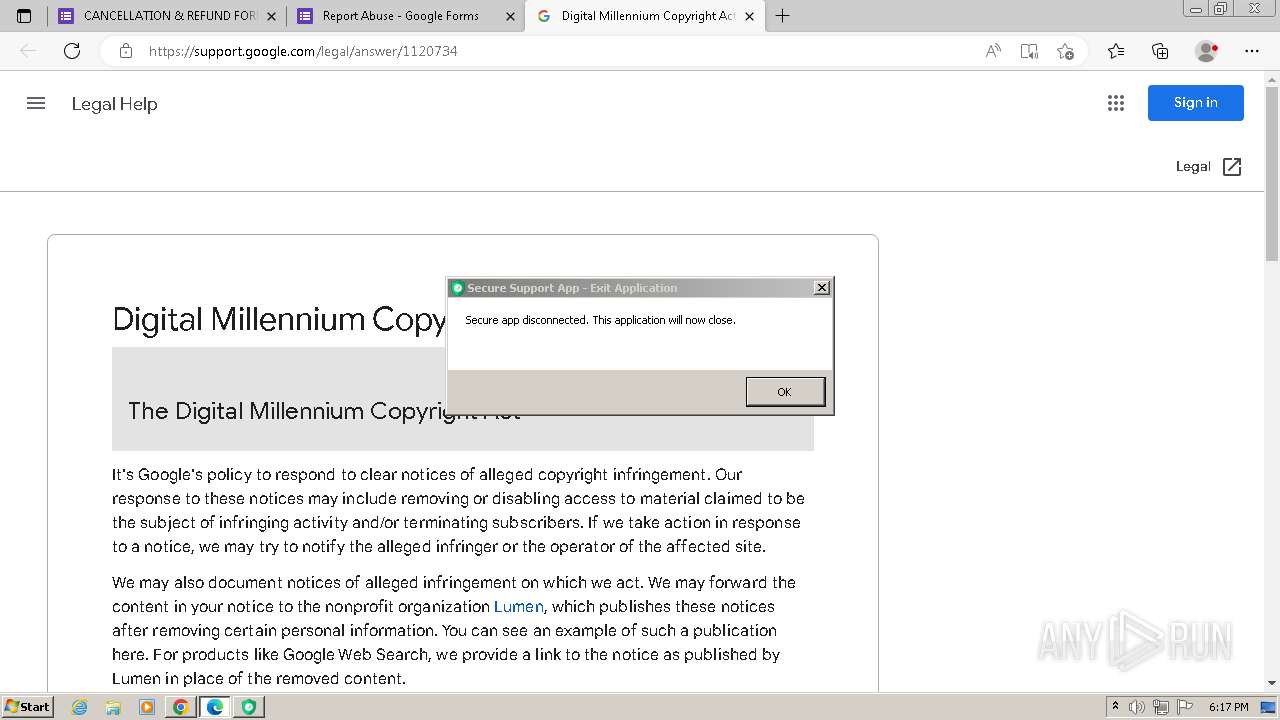Open the browser profile avatar
The height and width of the screenshot is (720, 1280).
[1206, 51]
